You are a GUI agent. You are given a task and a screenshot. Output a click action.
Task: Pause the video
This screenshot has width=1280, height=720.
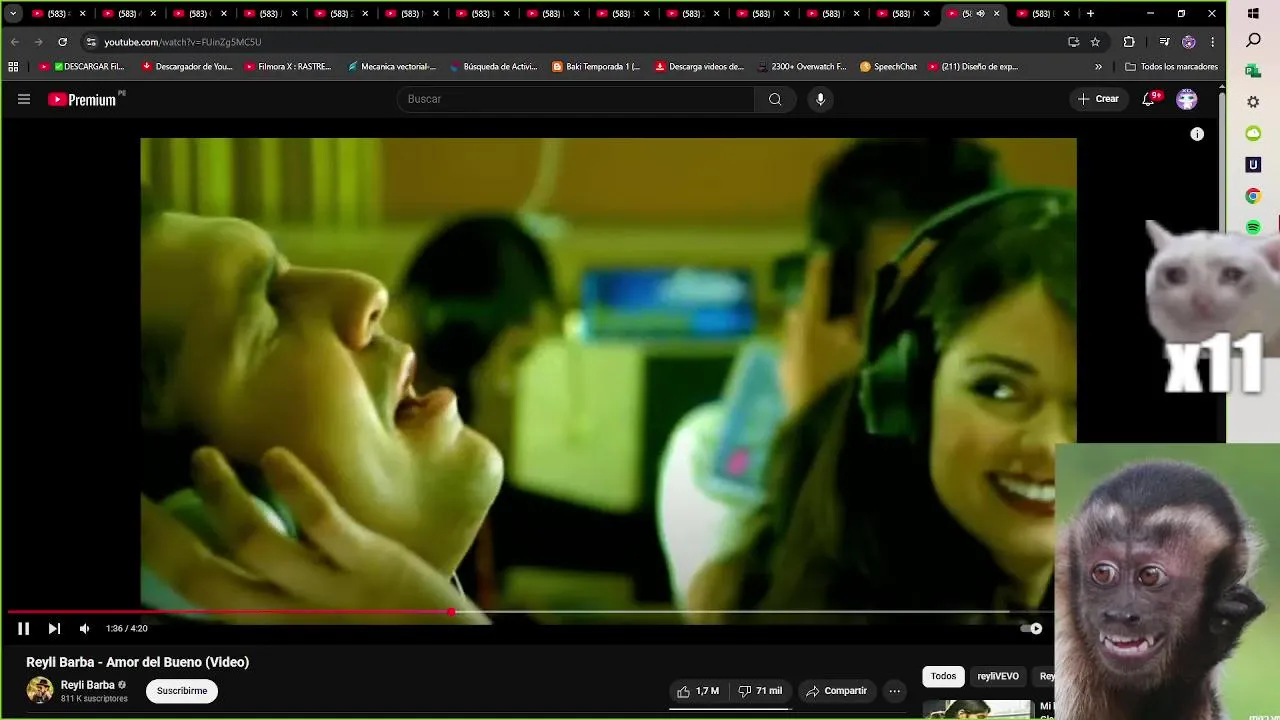pos(23,628)
